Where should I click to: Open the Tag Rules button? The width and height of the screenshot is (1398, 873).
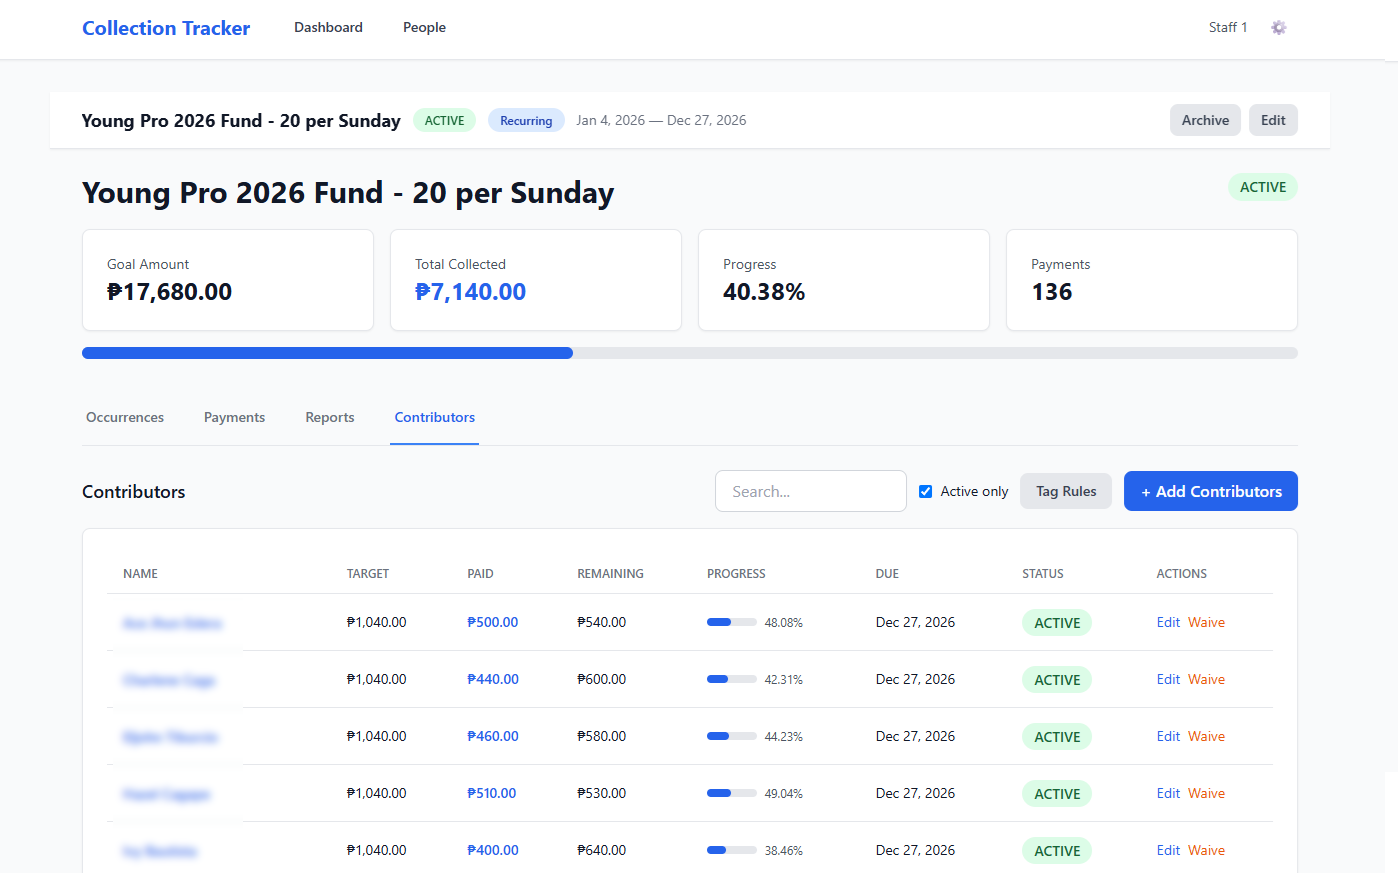pyautogui.click(x=1065, y=491)
